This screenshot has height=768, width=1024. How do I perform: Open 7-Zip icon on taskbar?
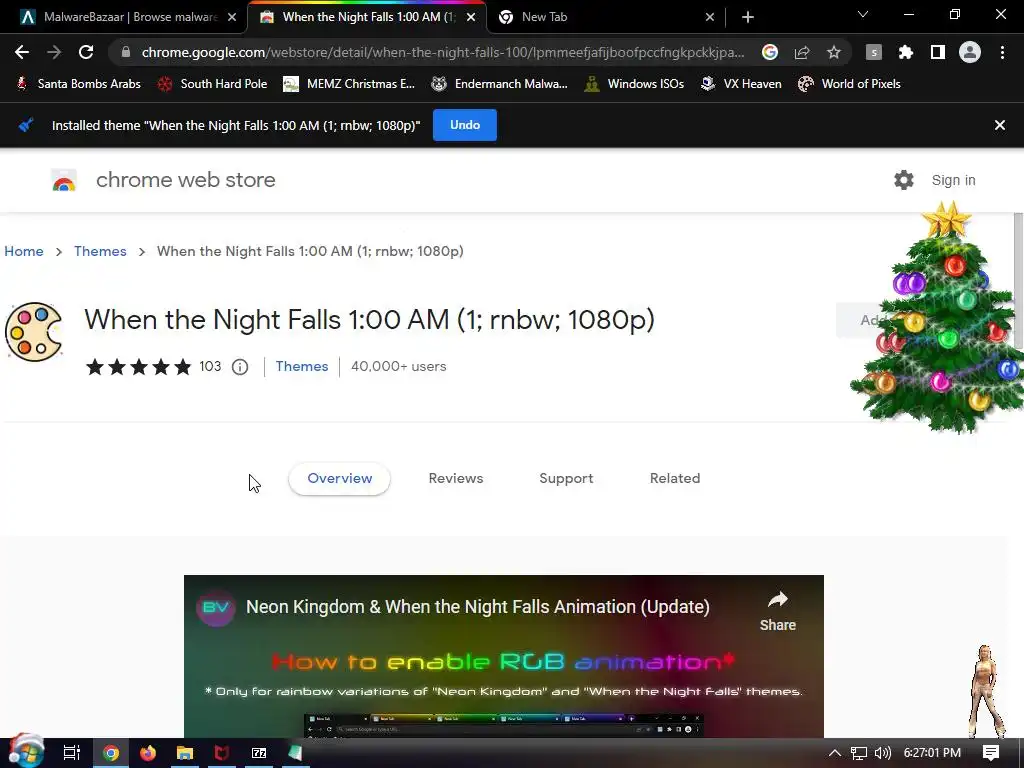pyautogui.click(x=259, y=753)
